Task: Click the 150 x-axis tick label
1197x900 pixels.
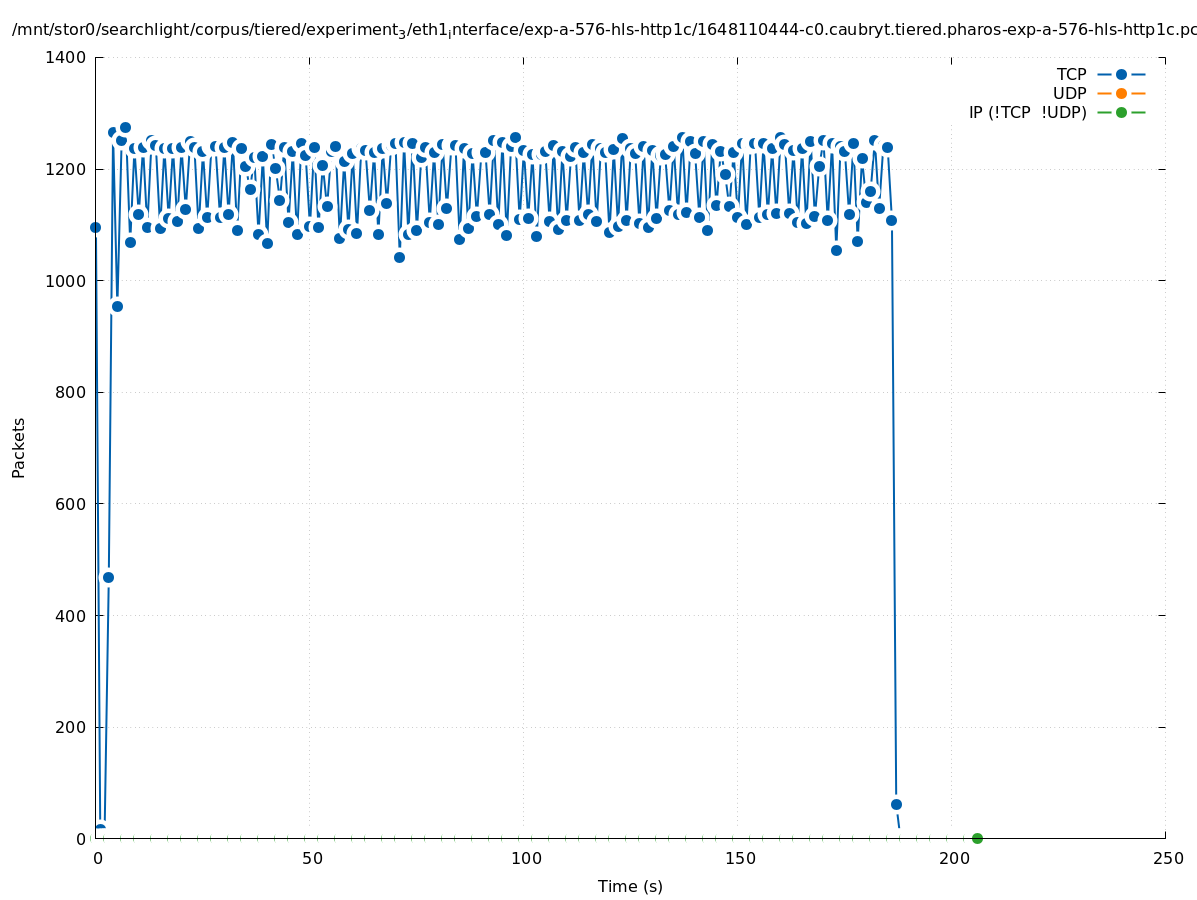Action: click(x=739, y=858)
